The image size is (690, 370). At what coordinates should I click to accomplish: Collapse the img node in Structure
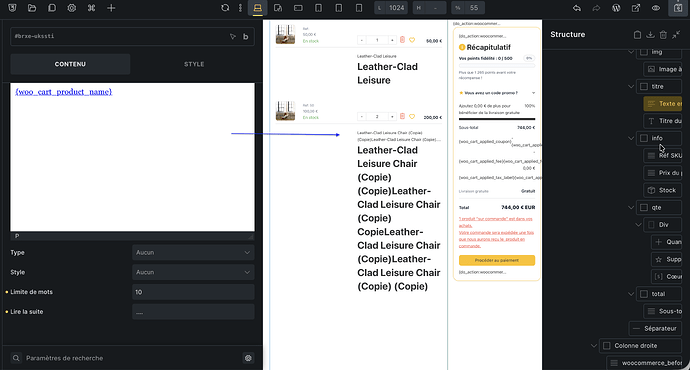coord(631,52)
